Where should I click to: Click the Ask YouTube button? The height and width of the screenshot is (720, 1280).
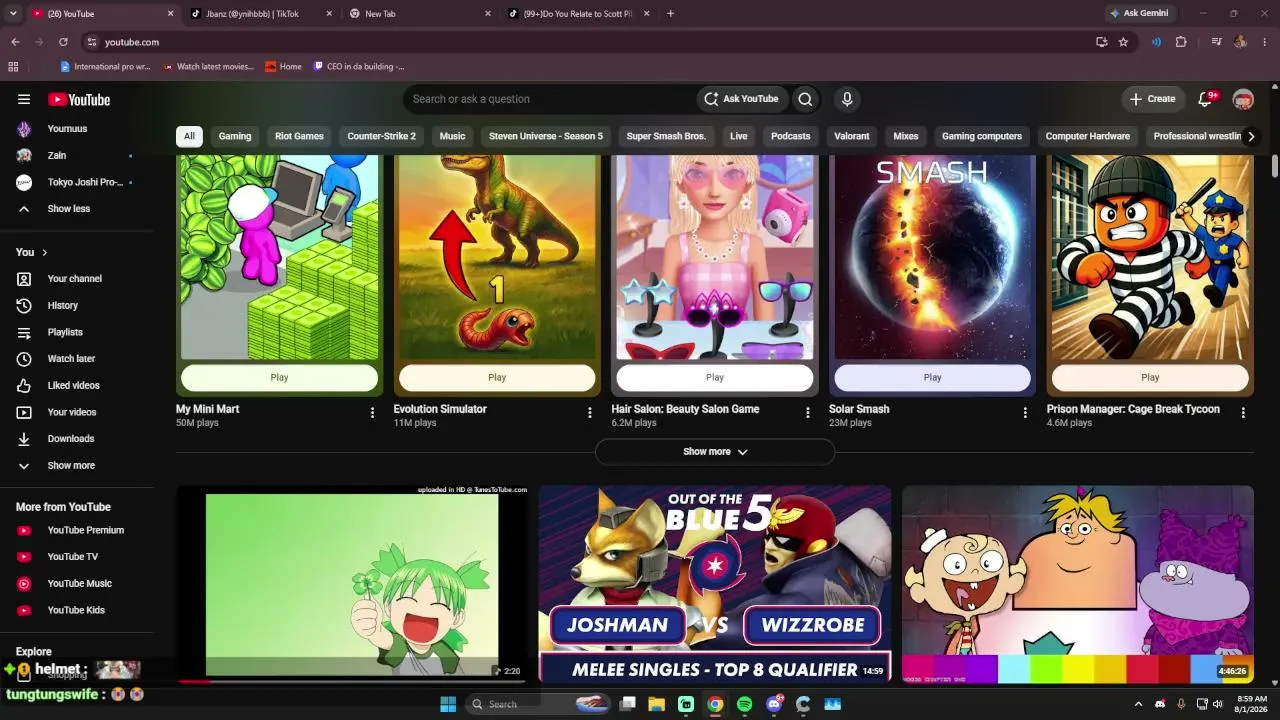click(x=741, y=99)
